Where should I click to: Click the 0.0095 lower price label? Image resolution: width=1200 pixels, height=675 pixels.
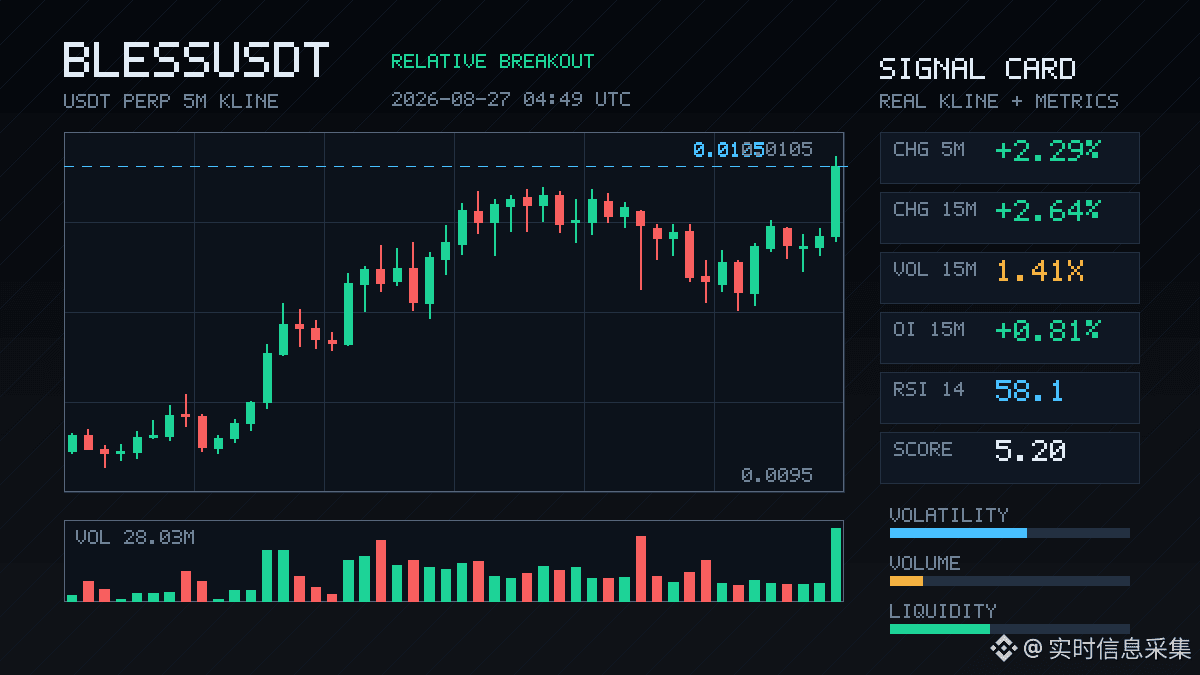point(777,475)
